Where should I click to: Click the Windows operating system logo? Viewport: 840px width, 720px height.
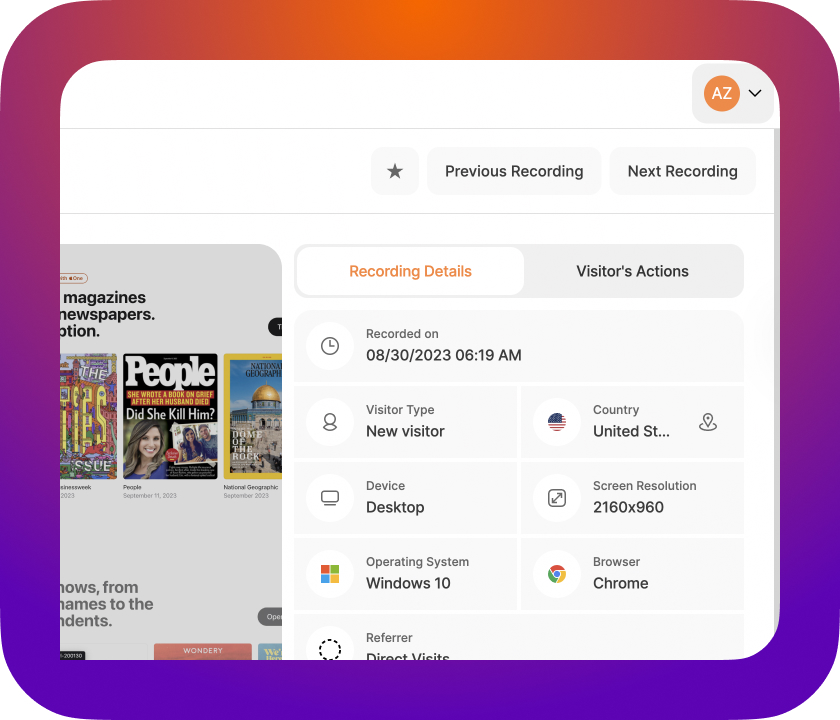tap(330, 574)
